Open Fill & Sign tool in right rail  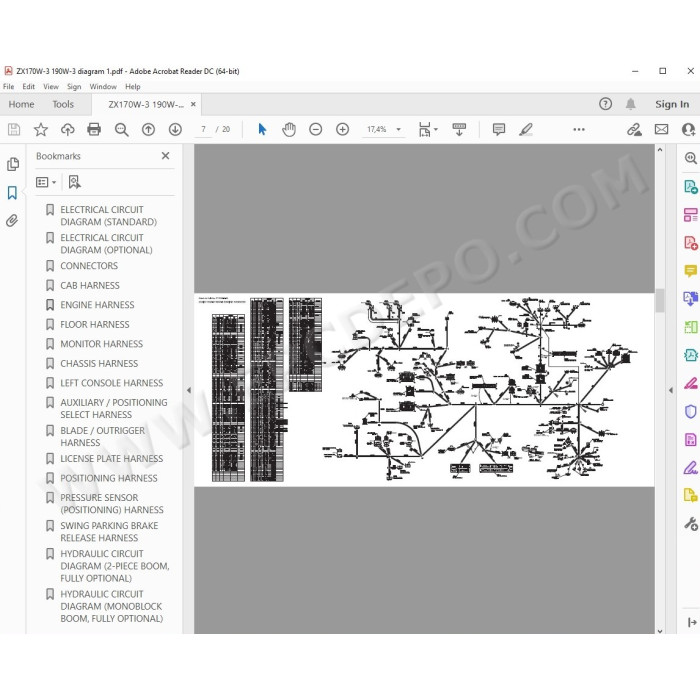pyautogui.click(x=691, y=467)
